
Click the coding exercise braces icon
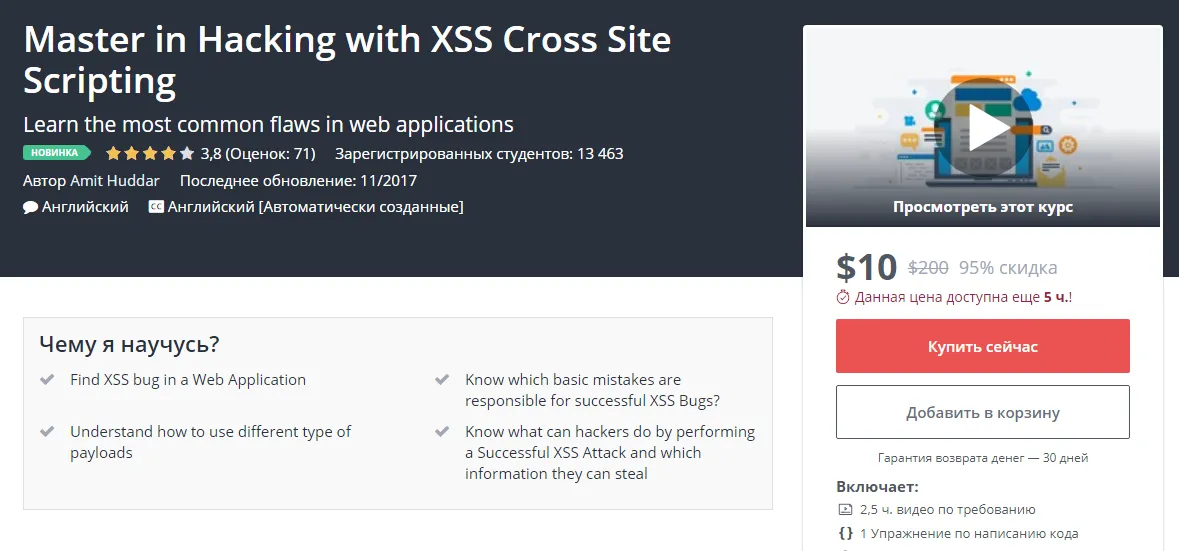point(845,533)
